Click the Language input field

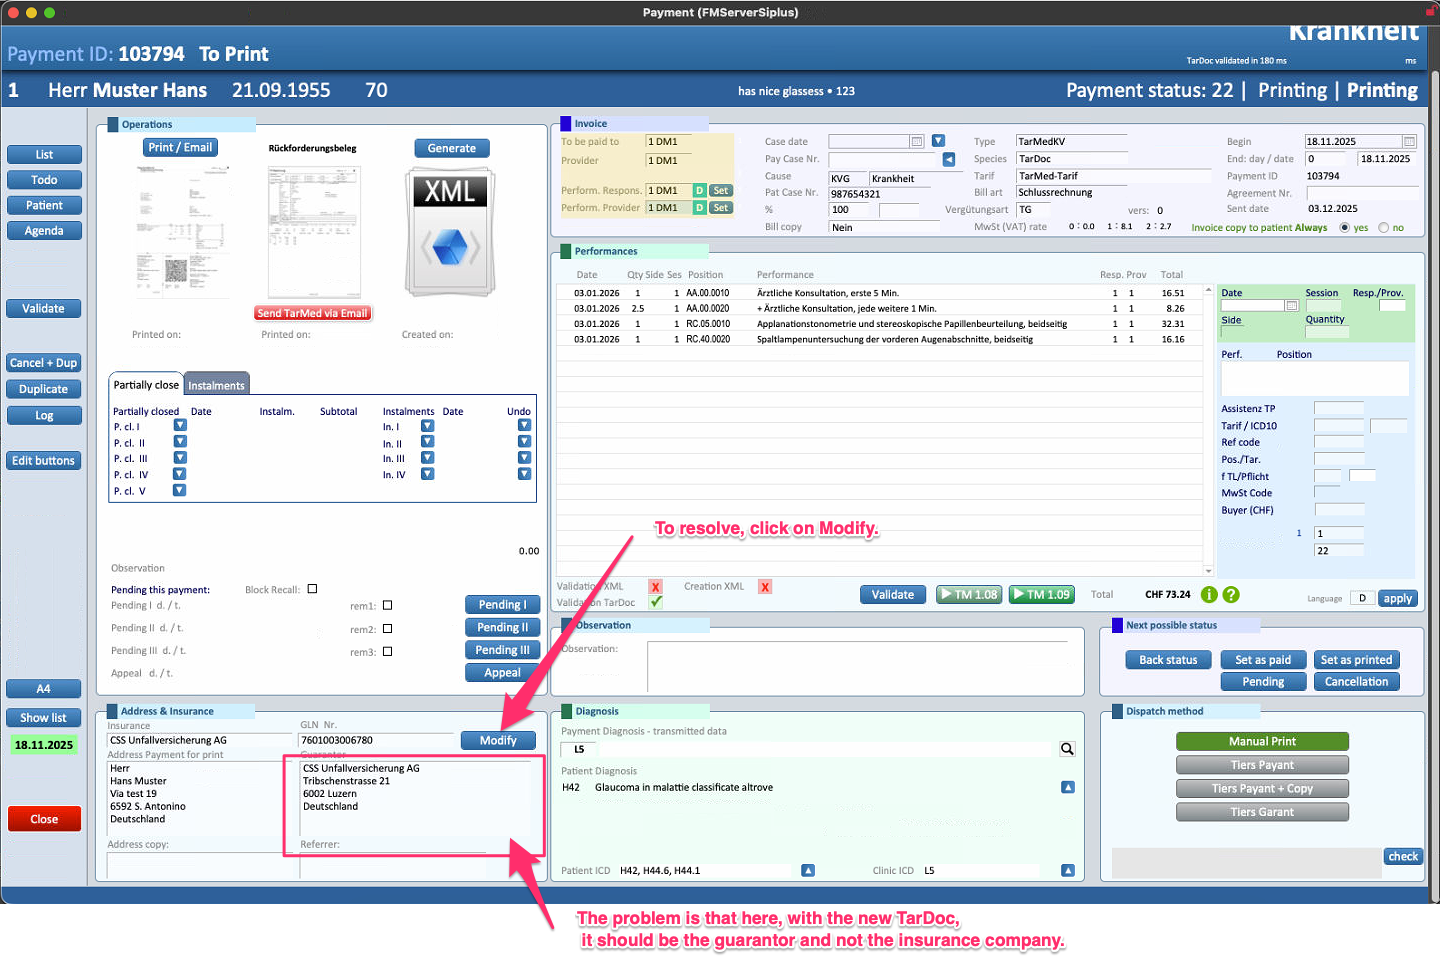[1362, 598]
